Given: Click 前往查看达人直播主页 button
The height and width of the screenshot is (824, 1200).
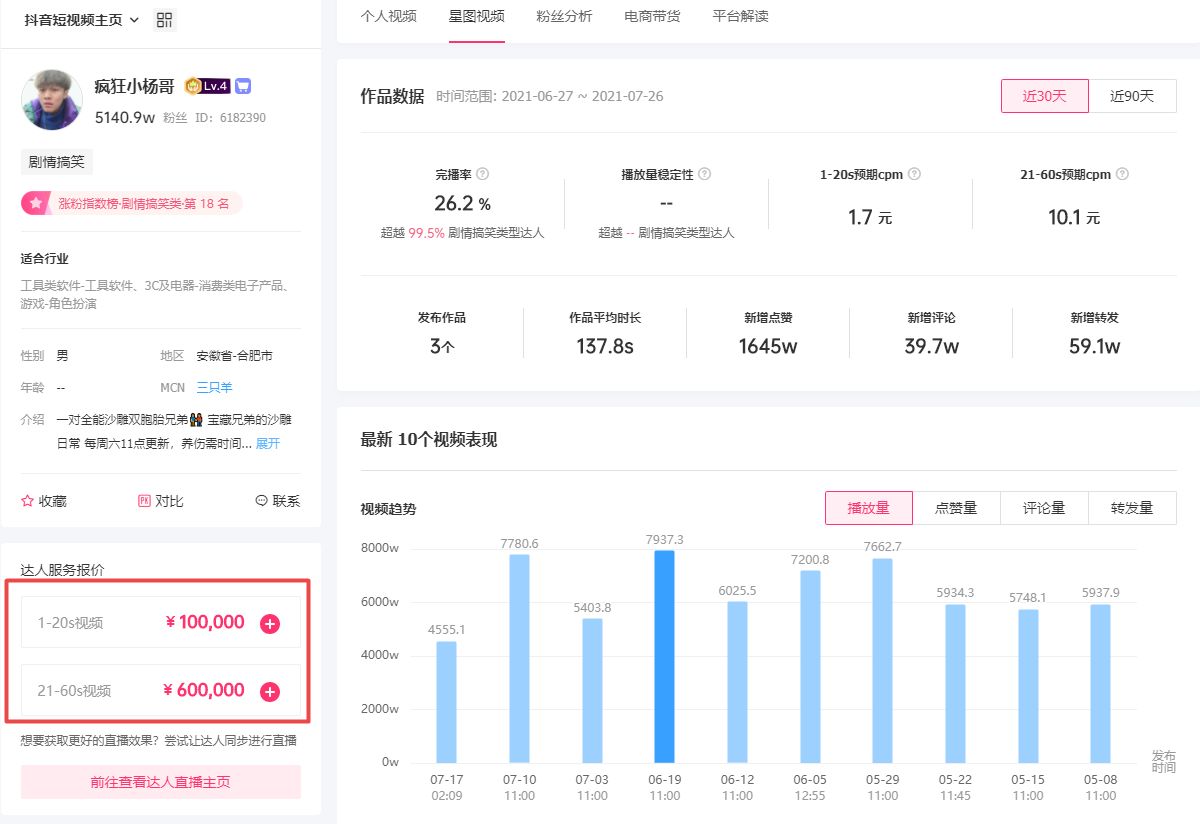Looking at the screenshot, I should [x=160, y=782].
